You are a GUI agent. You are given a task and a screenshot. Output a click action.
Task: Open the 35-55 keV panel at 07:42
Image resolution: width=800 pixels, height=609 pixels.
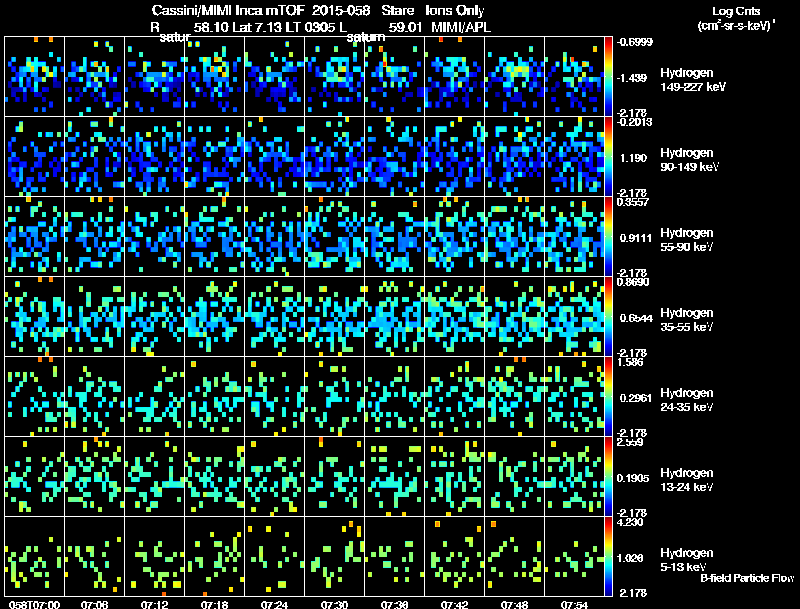(x=454, y=316)
